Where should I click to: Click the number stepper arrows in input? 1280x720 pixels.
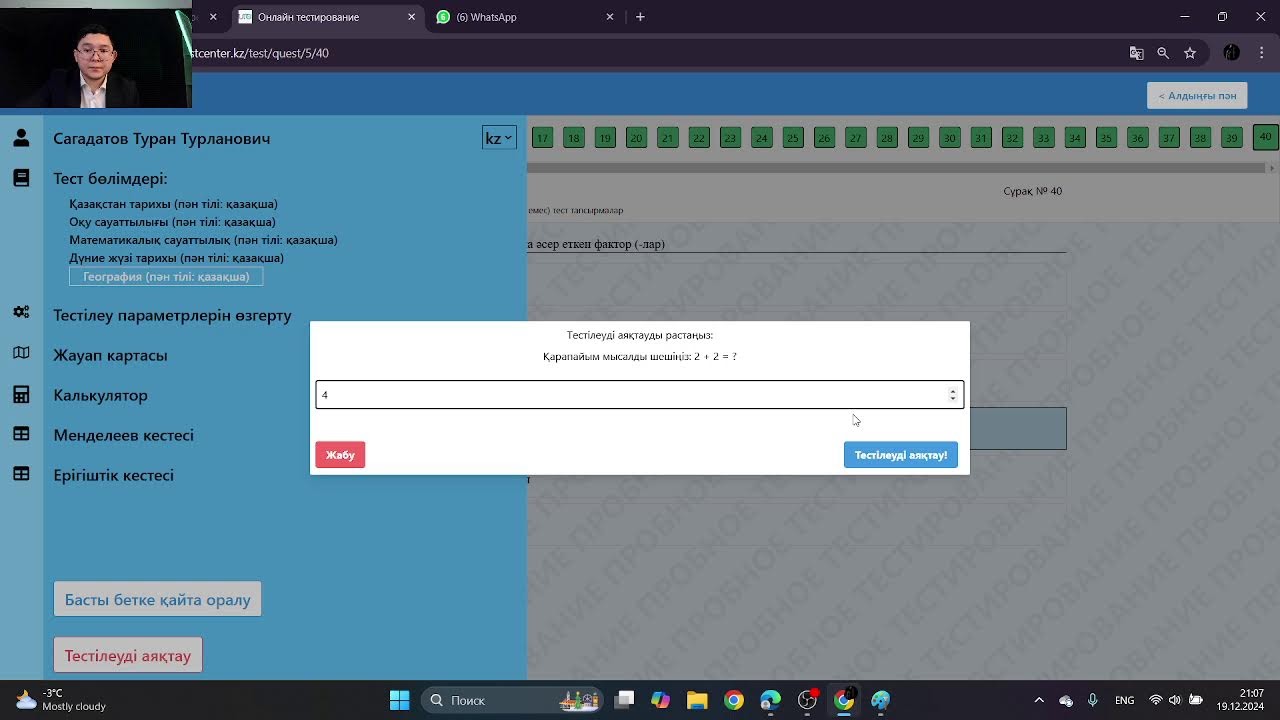click(952, 395)
